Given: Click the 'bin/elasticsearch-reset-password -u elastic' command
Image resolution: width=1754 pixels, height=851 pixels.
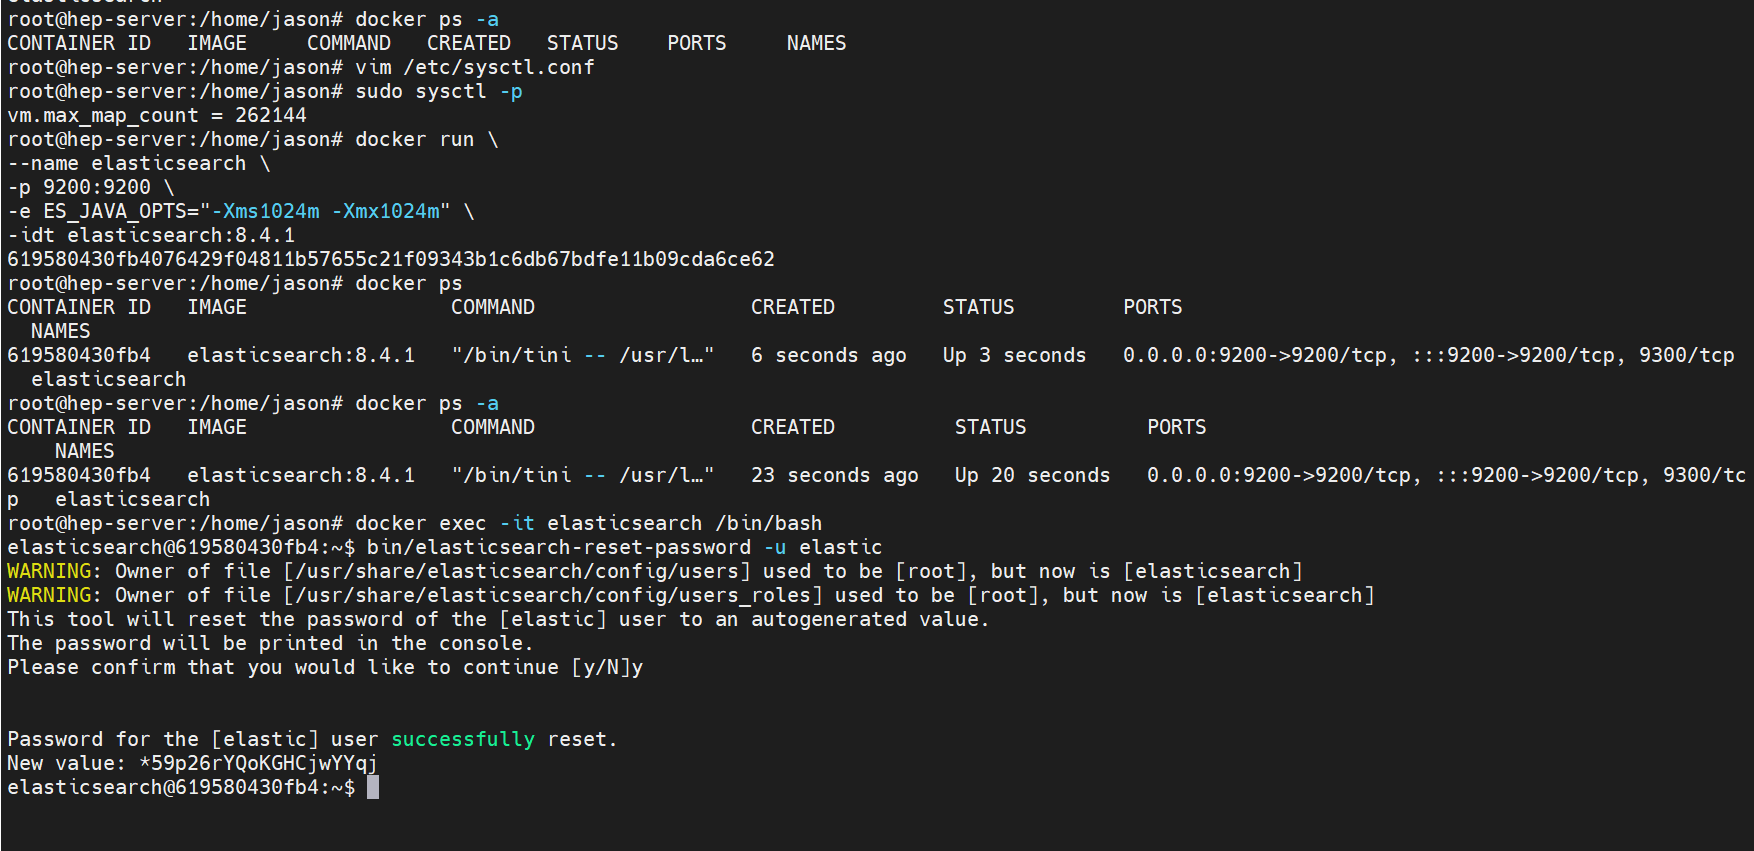Looking at the screenshot, I should pyautogui.click(x=624, y=547).
